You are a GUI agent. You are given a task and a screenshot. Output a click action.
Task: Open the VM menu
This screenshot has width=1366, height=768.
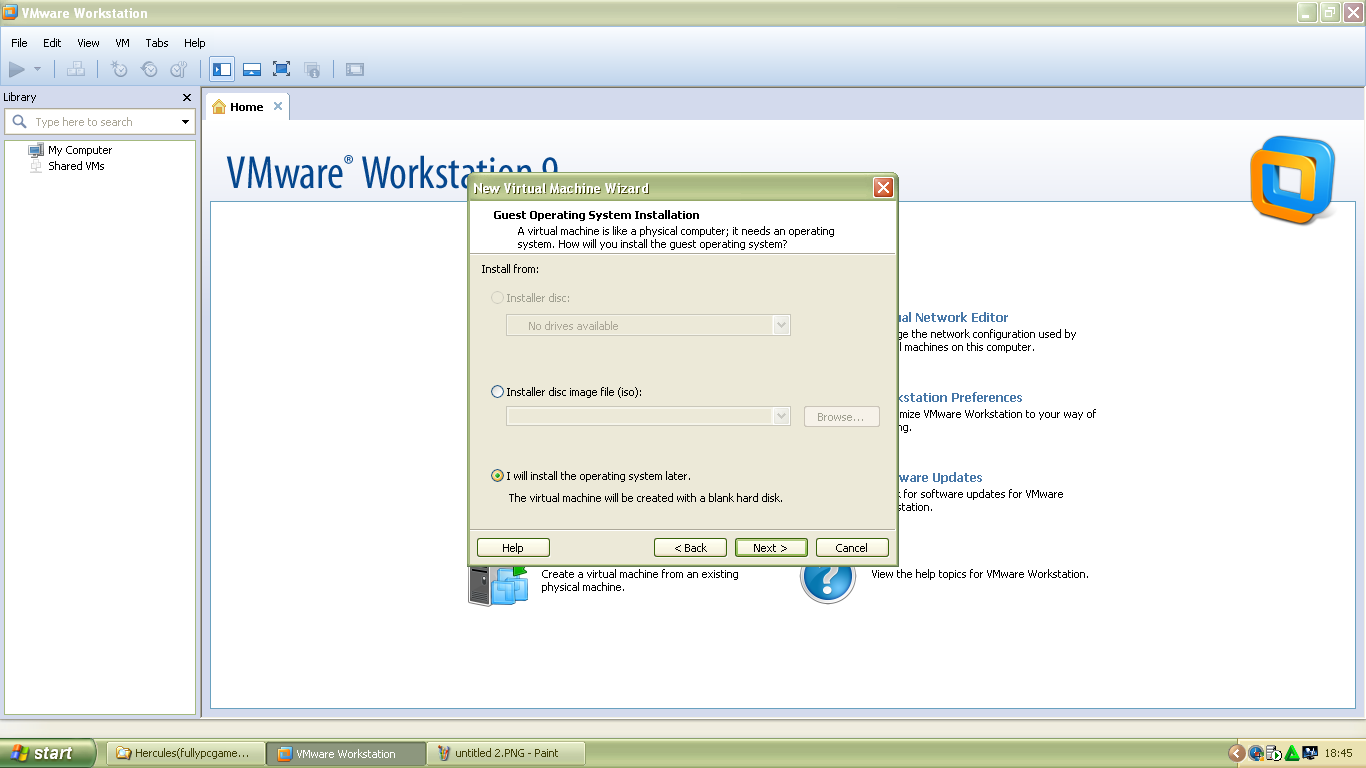pos(123,43)
